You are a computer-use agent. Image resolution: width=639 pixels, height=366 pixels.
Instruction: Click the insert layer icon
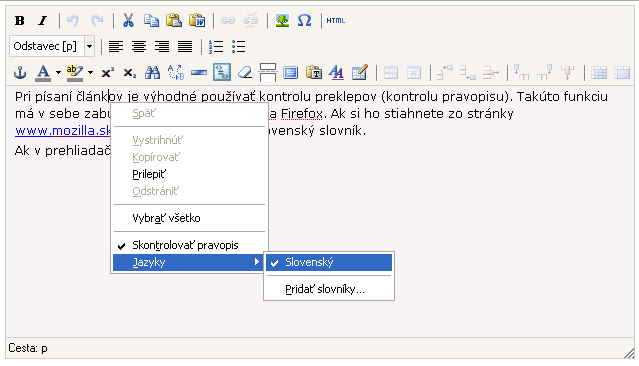coord(291,73)
